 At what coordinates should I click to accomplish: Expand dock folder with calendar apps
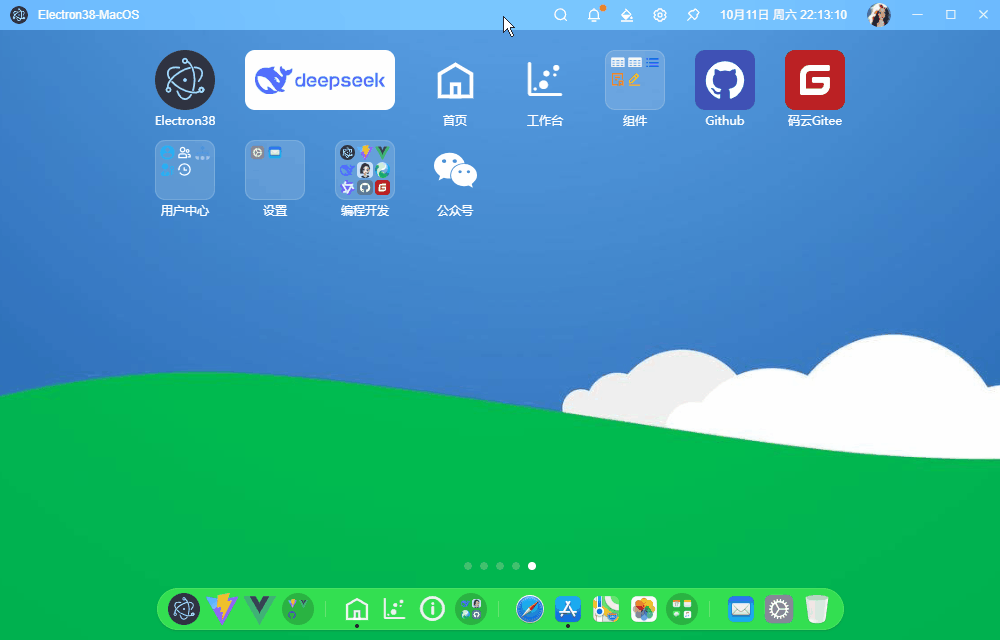pos(682,609)
